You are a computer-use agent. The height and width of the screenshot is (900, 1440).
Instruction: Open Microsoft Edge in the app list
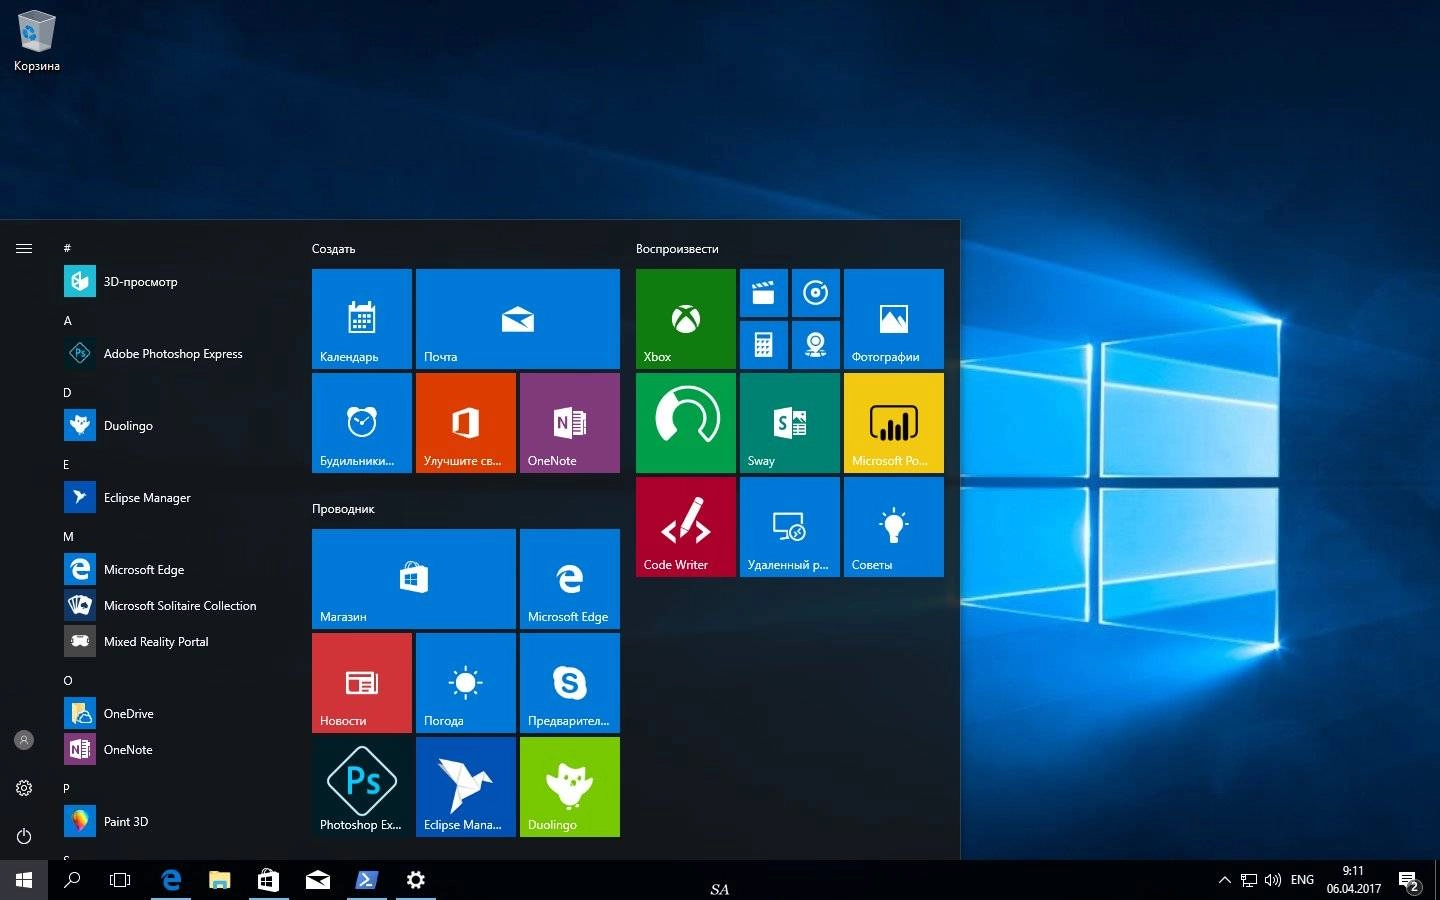click(174, 570)
